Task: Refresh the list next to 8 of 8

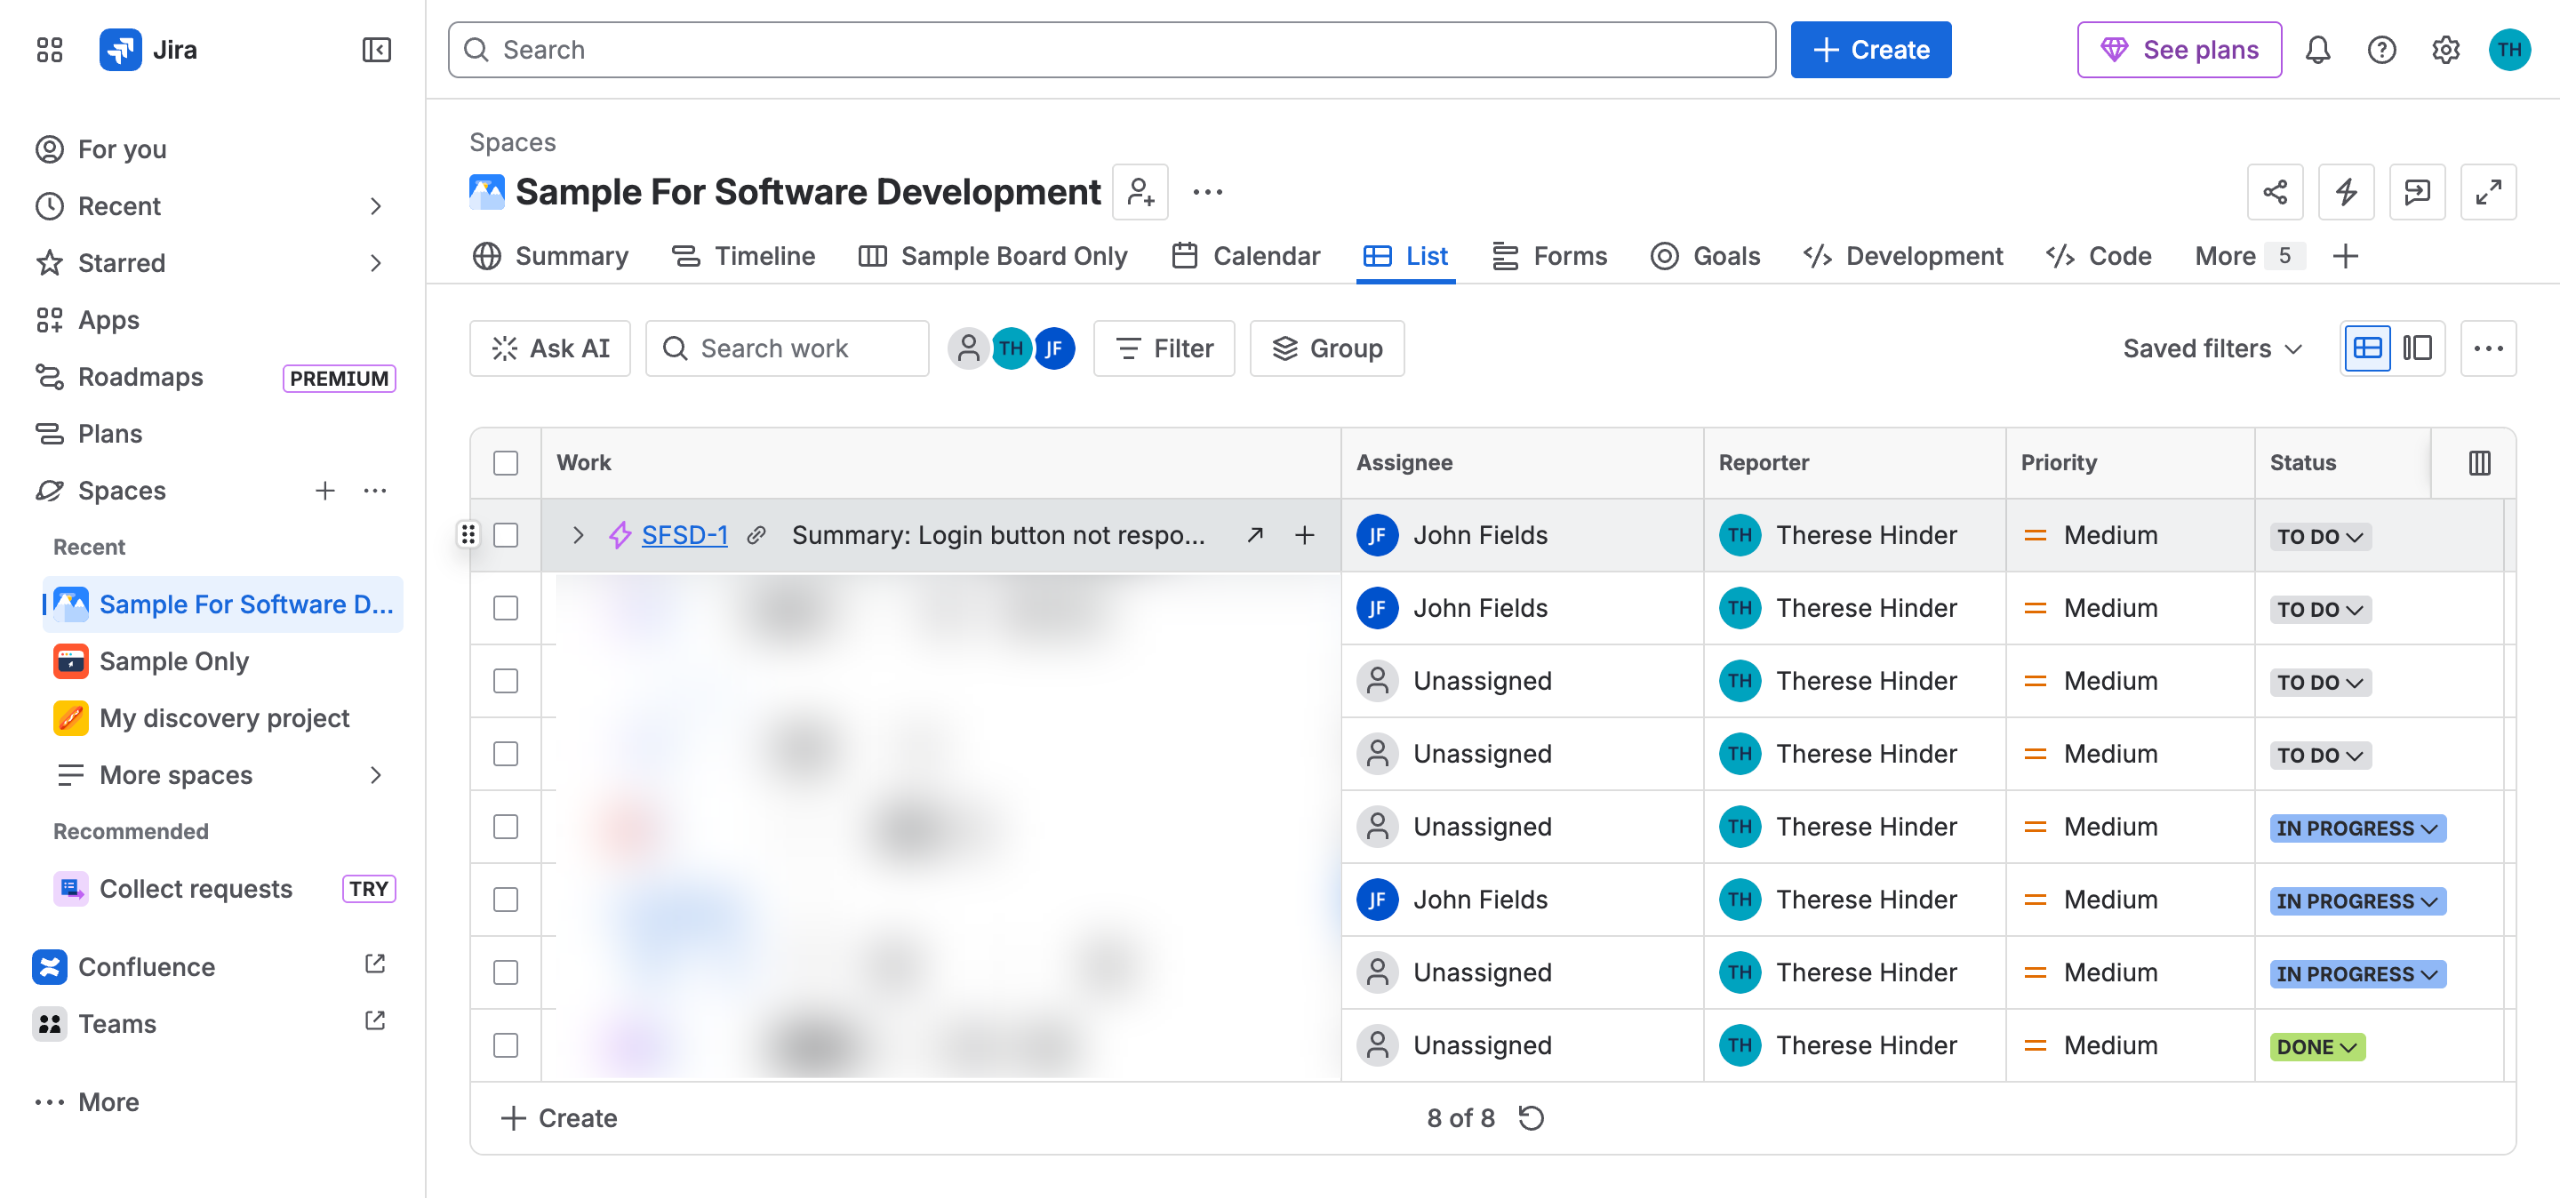Action: 1531,1118
